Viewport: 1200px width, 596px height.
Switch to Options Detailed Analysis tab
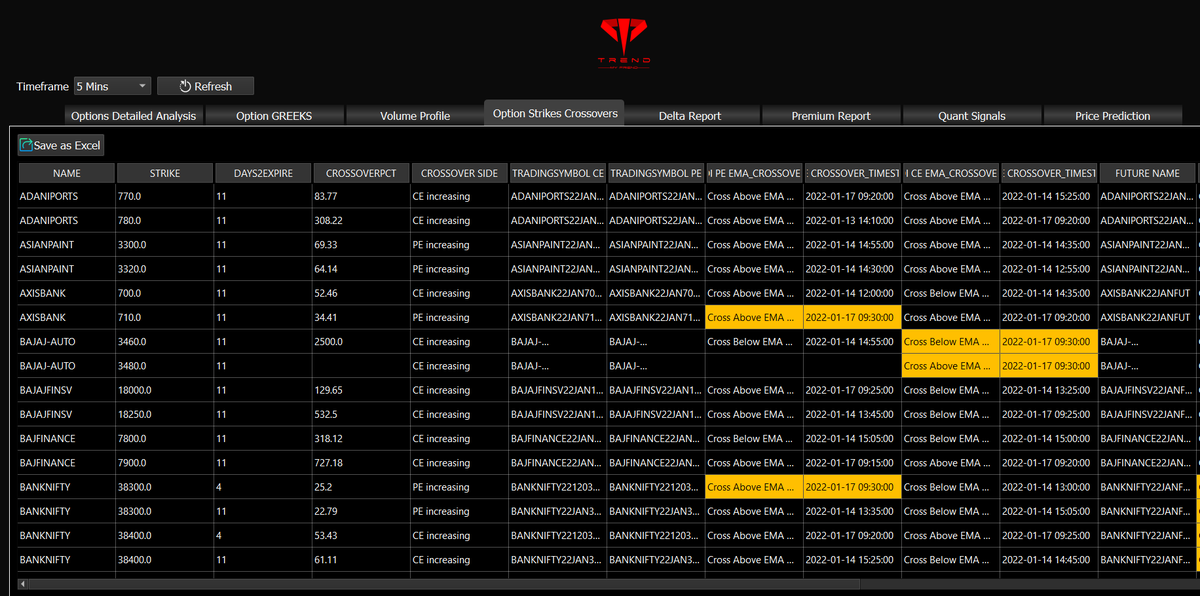[133, 116]
